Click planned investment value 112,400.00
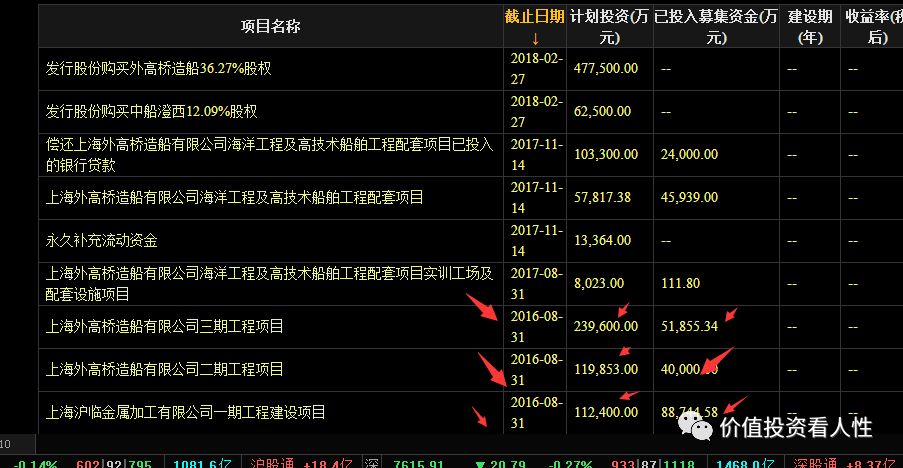The image size is (903, 468). click(x=606, y=413)
